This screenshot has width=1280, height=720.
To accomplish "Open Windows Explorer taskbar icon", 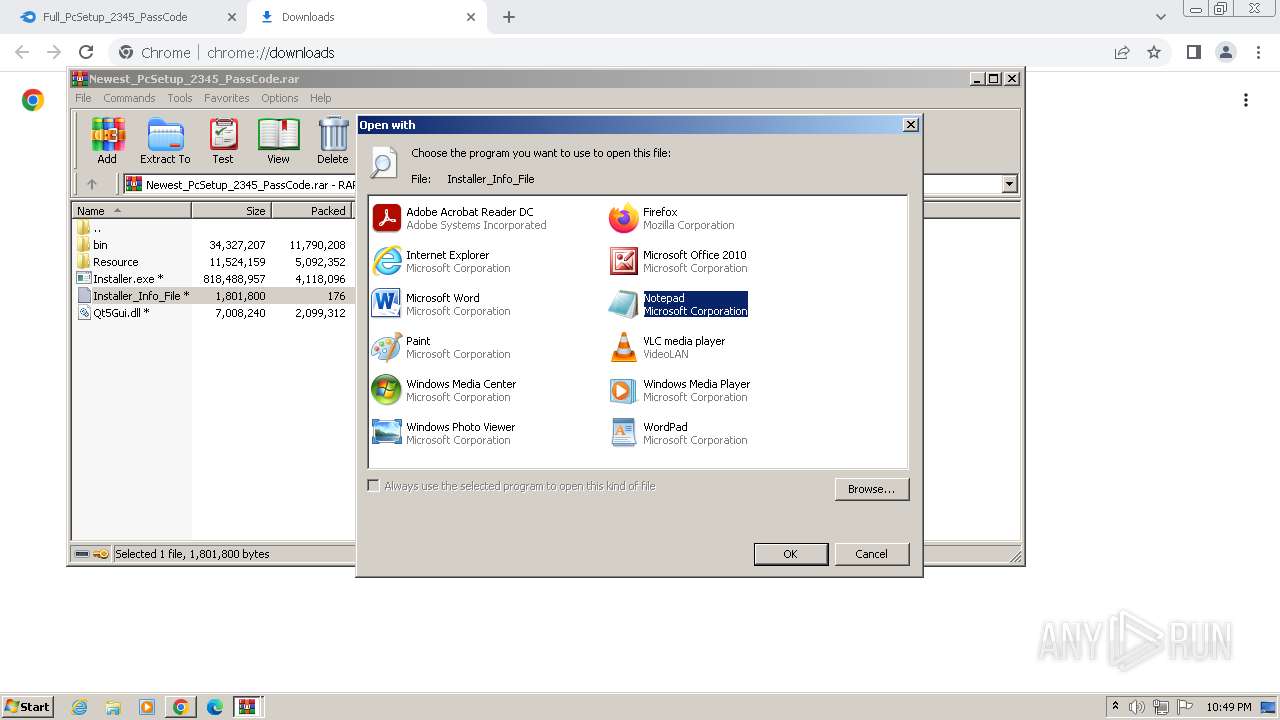I will pos(113,707).
